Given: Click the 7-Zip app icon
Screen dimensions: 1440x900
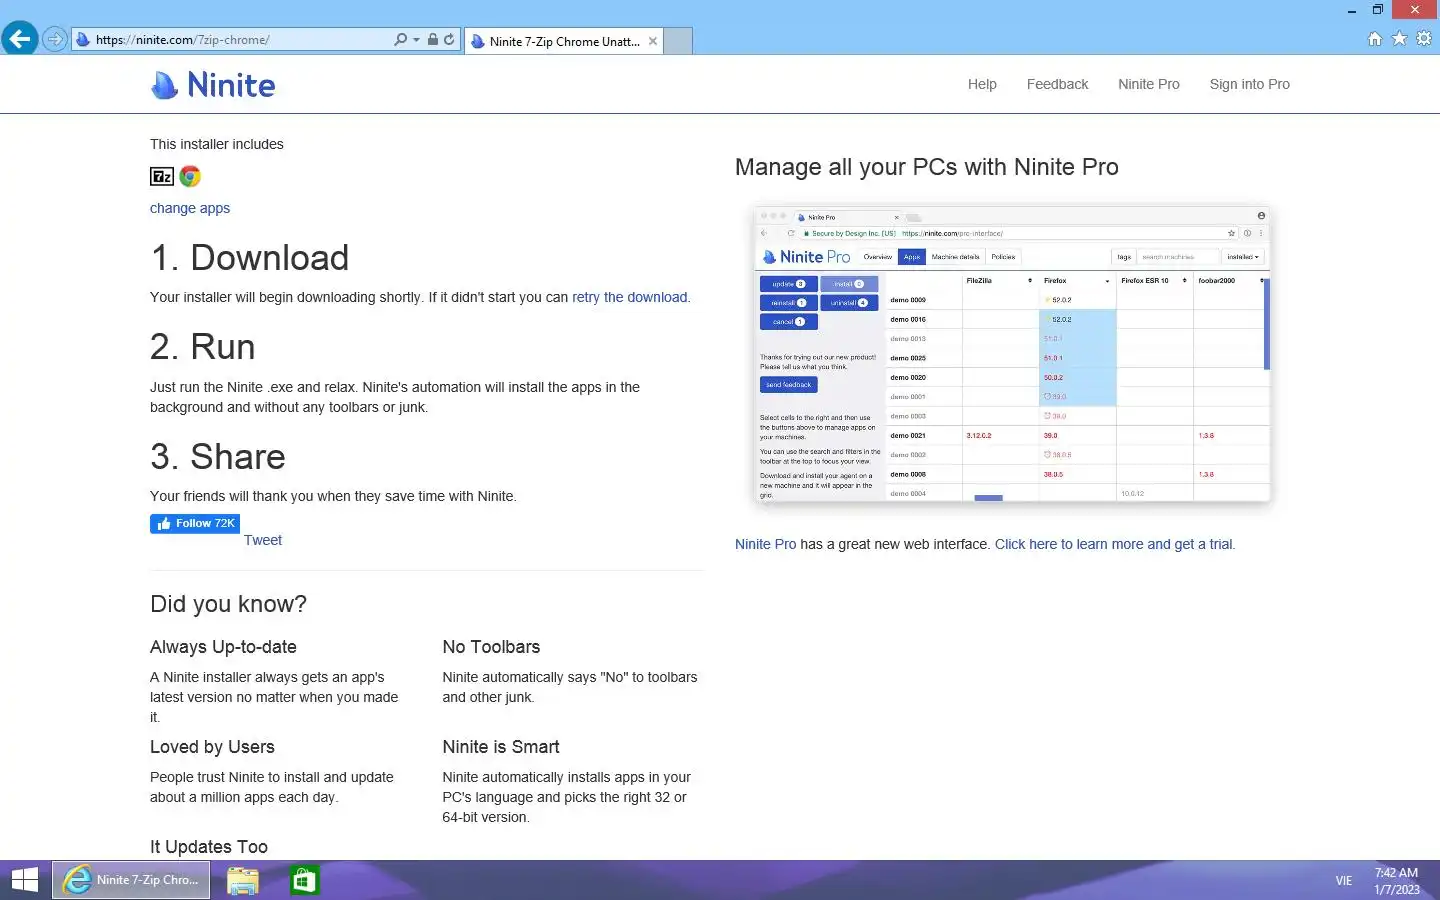Looking at the screenshot, I should [162, 176].
